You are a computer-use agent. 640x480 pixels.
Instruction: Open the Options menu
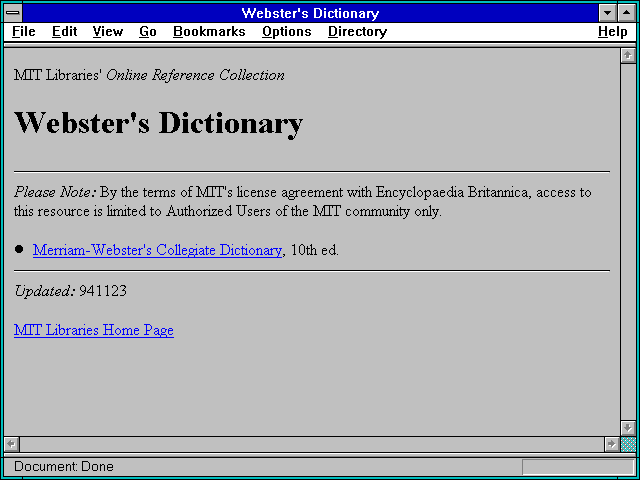(287, 32)
